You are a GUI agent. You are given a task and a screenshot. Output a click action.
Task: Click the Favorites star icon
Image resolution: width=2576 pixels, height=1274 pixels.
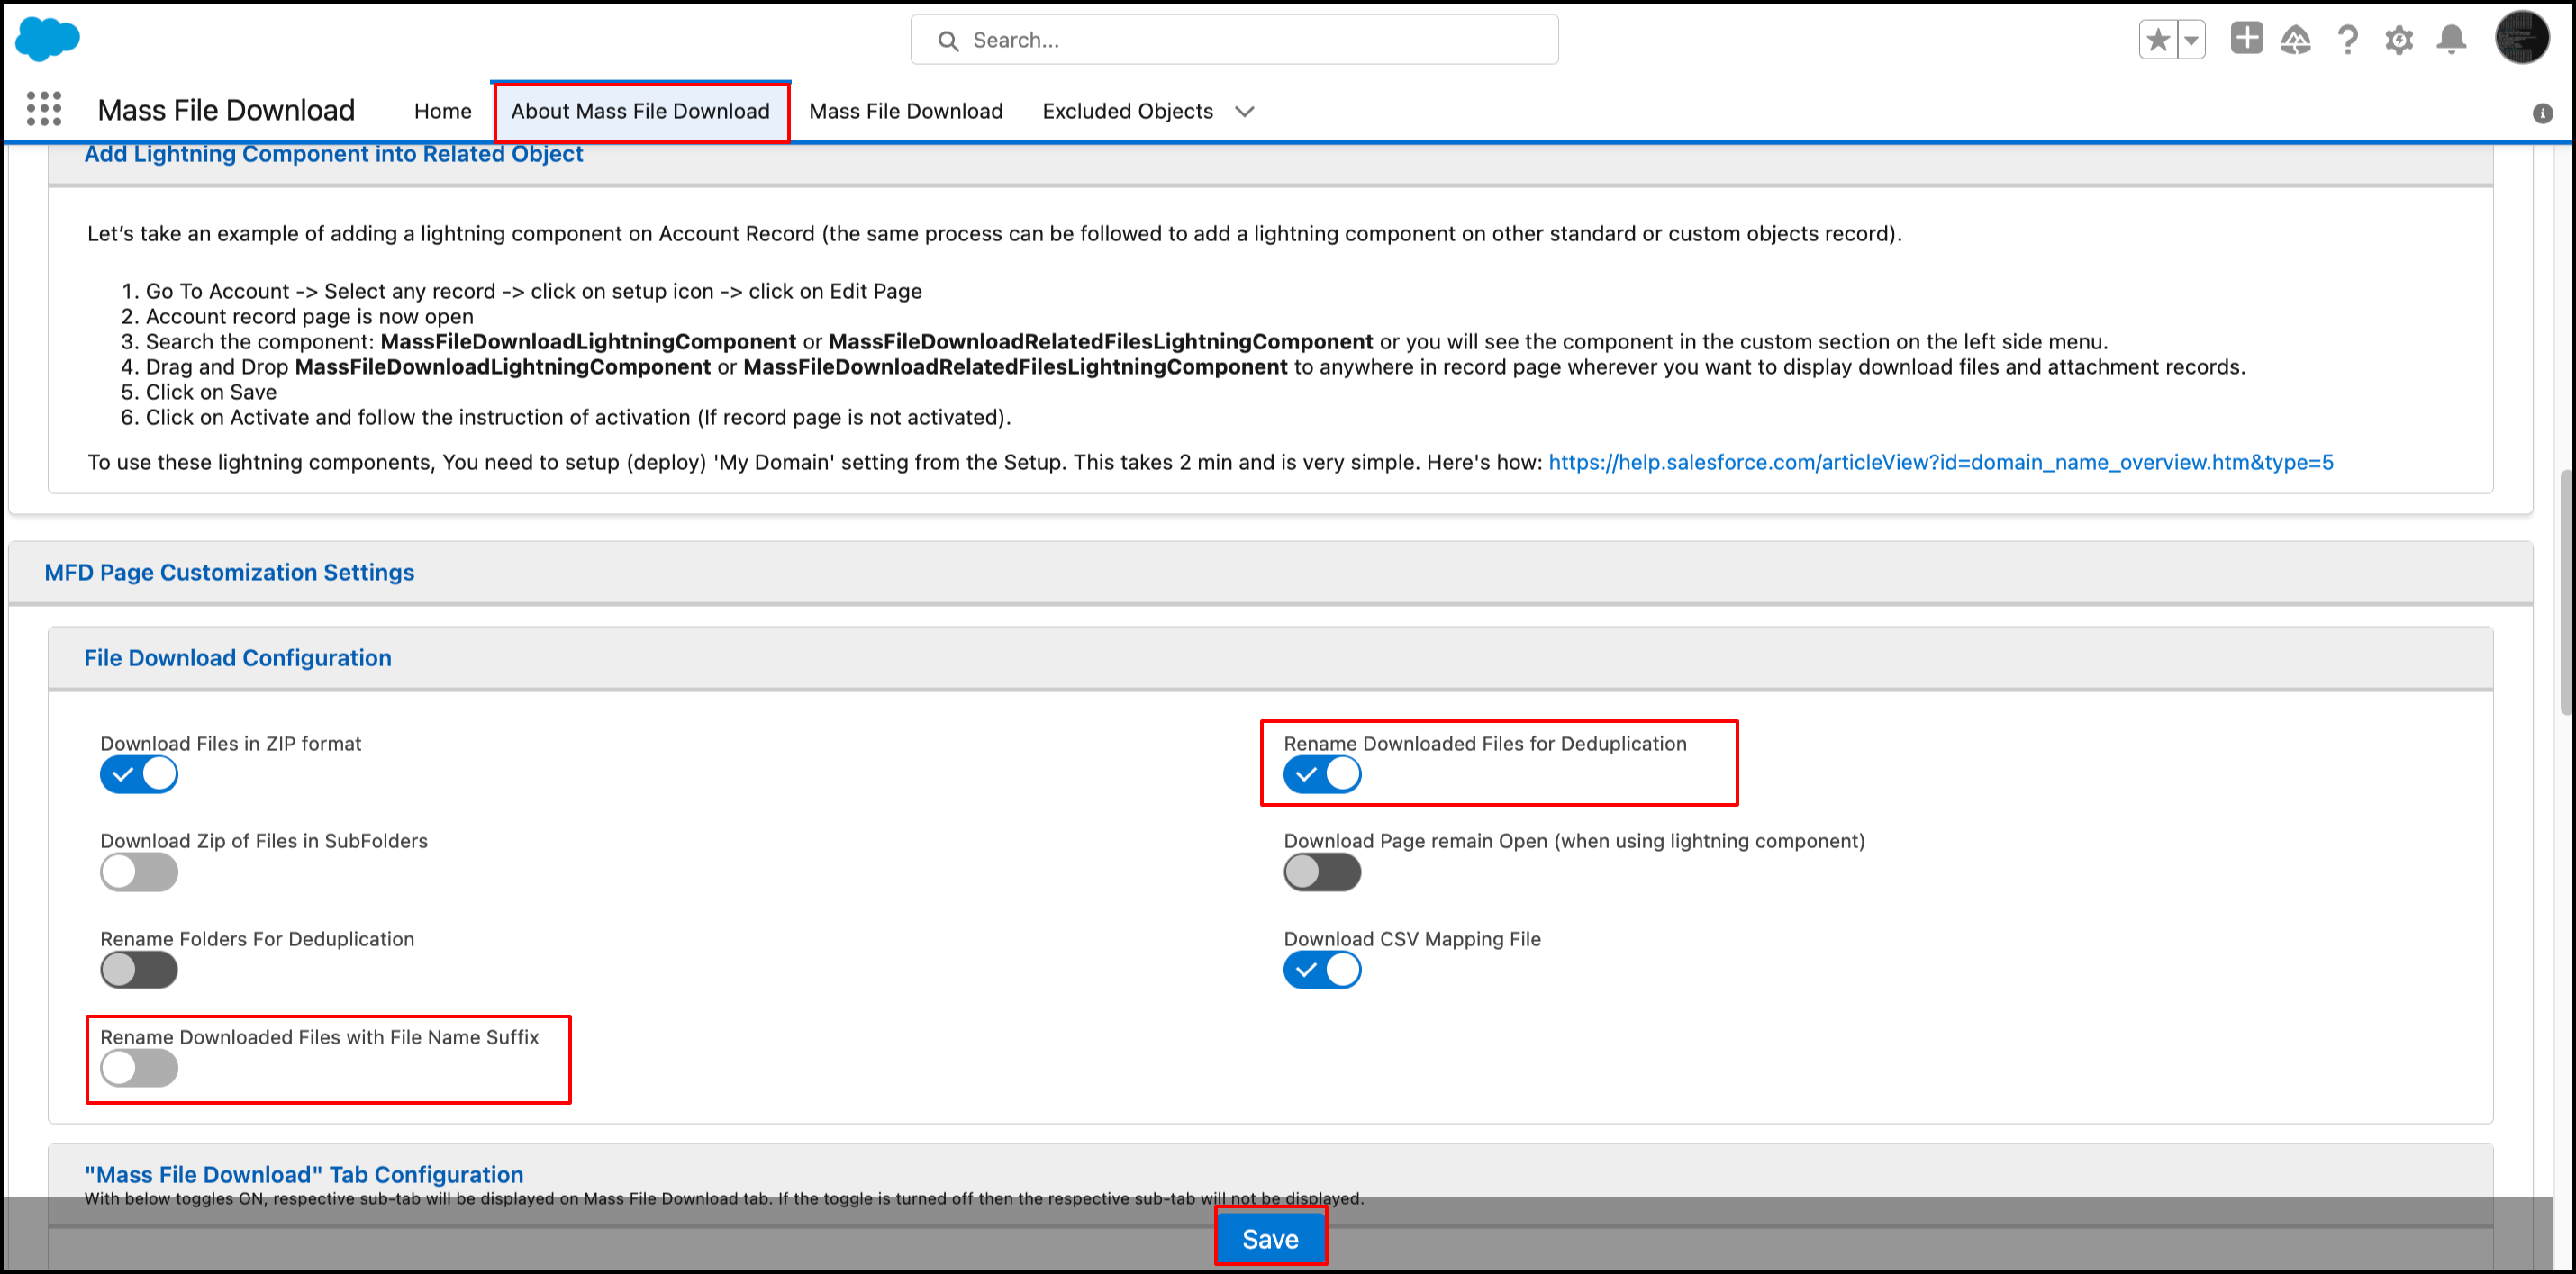(2157, 40)
